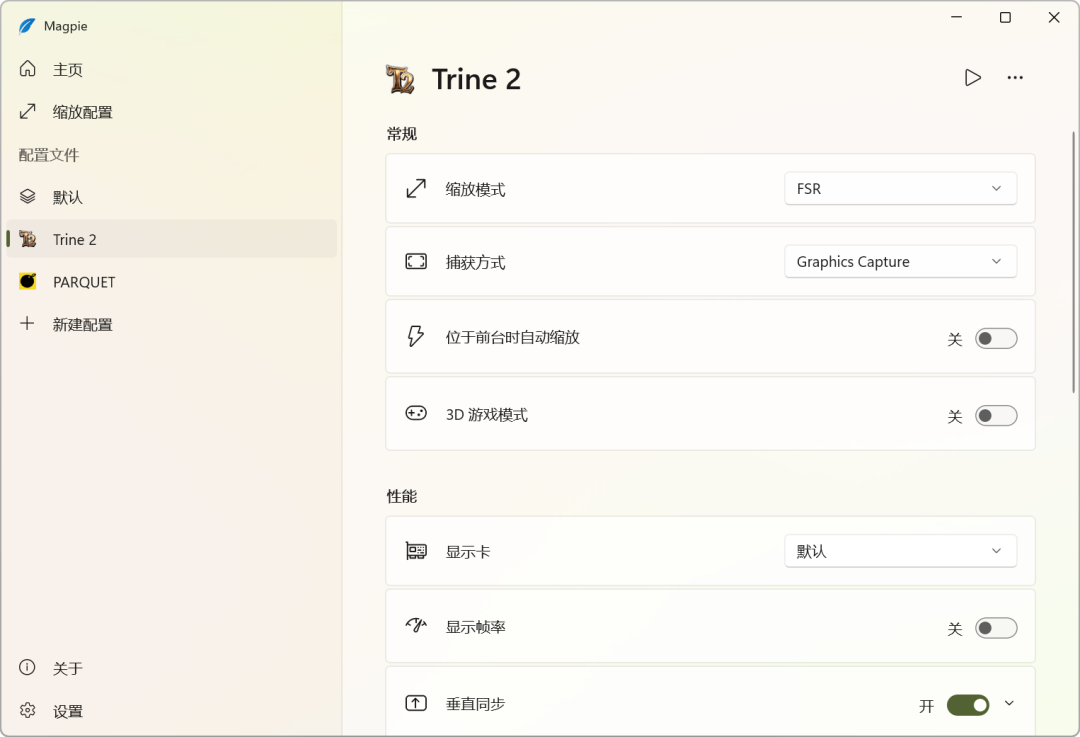Click the plus icon for 新建配置
This screenshot has width=1080, height=737.
28,324
